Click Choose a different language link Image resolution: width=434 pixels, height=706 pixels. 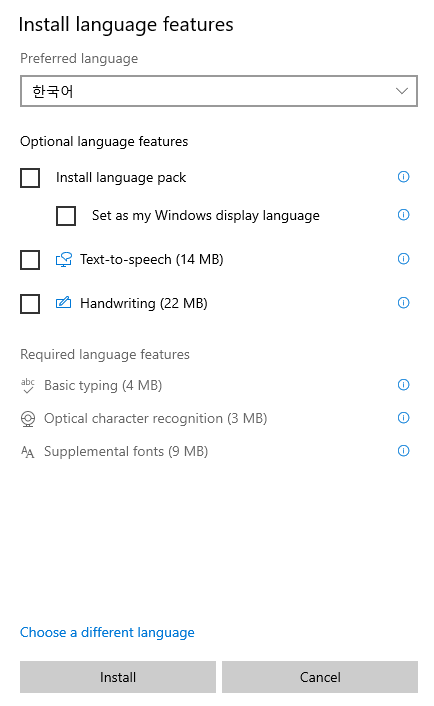coord(107,632)
